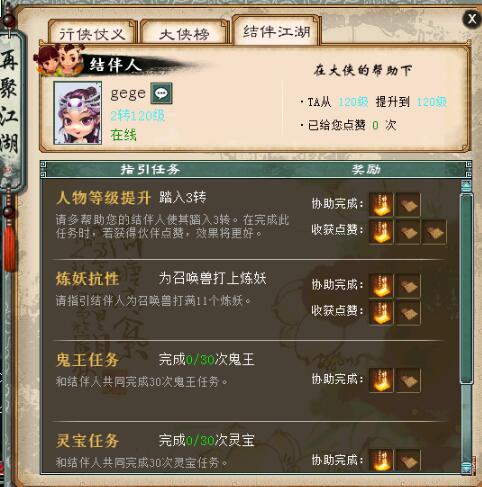This screenshot has height=487, width=482.
Task: Click the task list scroll down arrow
Action: [x=466, y=467]
